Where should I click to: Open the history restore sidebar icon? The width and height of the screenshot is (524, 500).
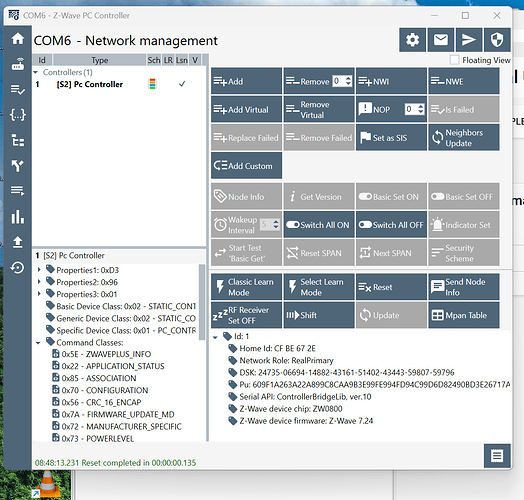click(x=18, y=267)
